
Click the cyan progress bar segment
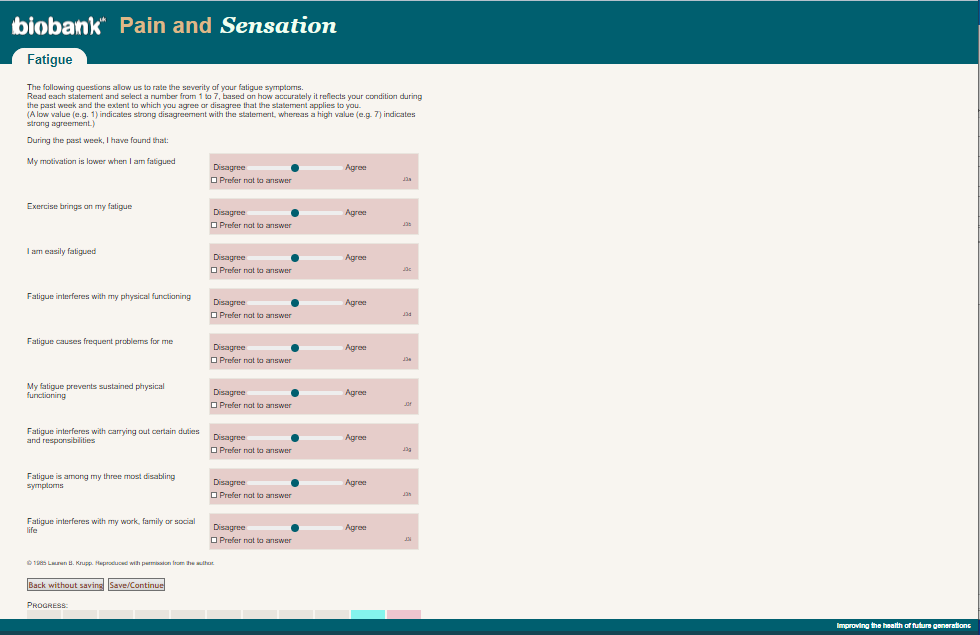pos(368,614)
